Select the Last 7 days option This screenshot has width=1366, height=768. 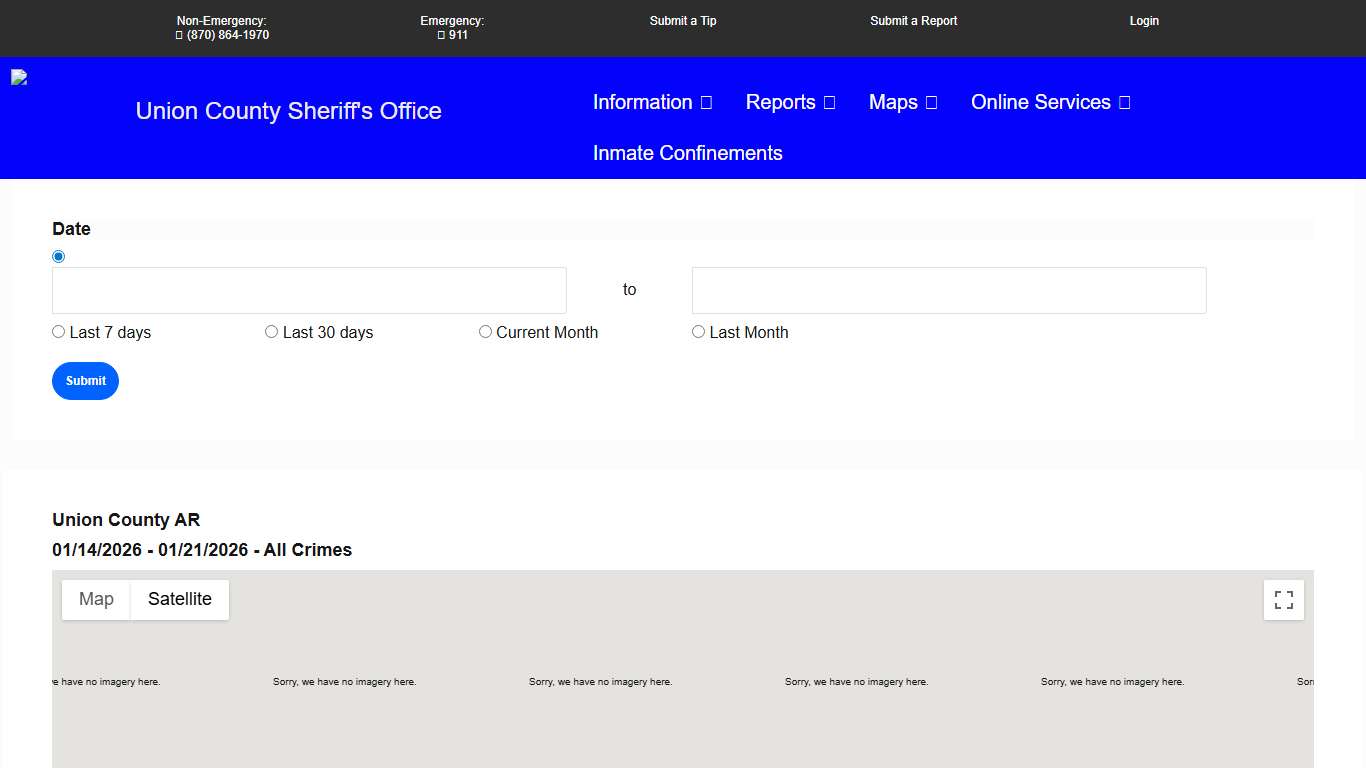pos(59,332)
